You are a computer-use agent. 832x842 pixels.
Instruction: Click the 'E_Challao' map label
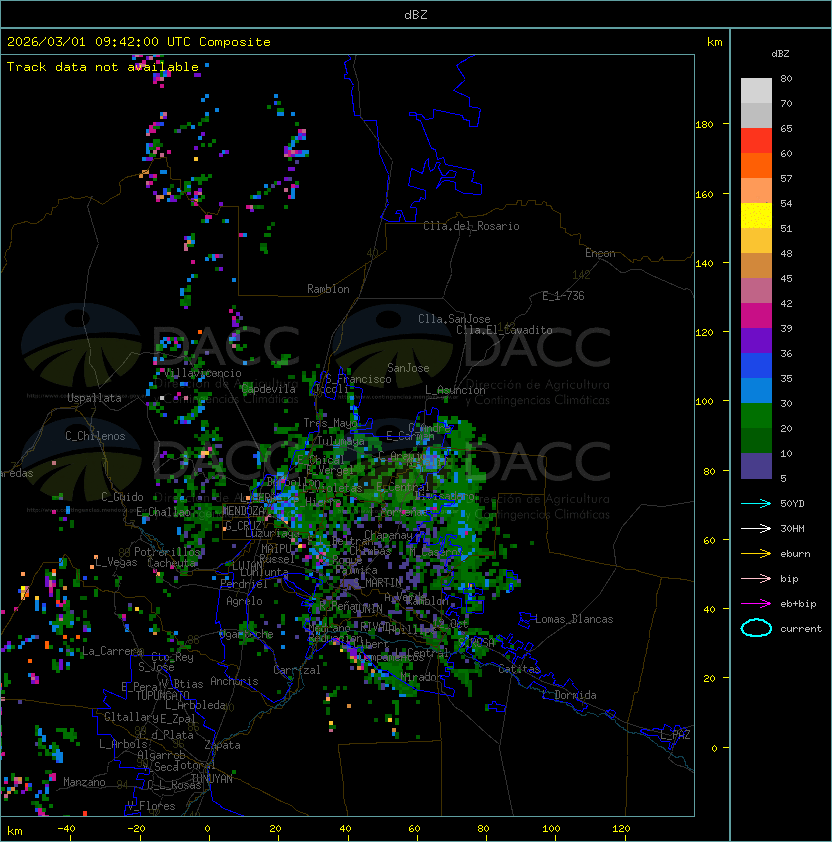163,512
